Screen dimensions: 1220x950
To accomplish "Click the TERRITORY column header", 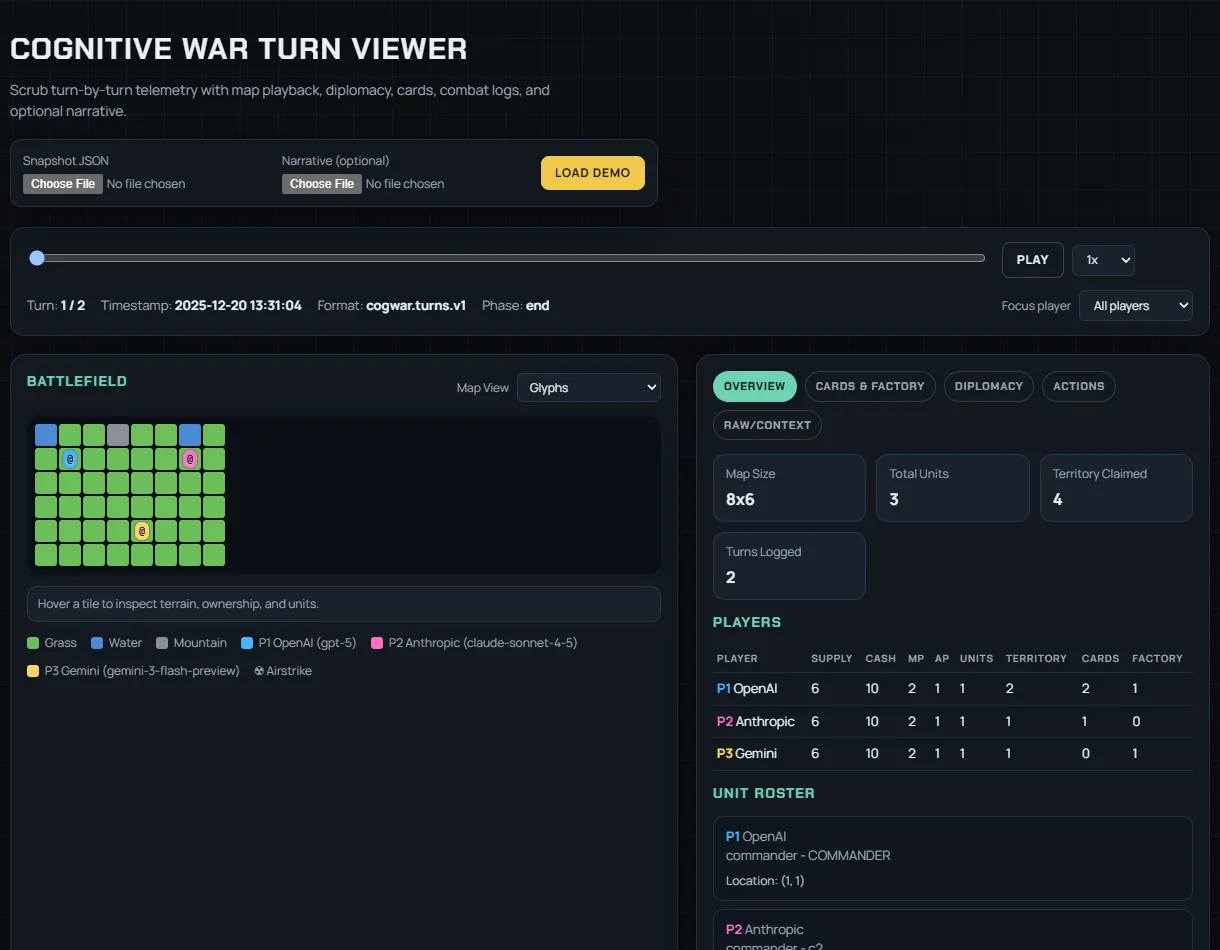I will click(x=1036, y=659).
